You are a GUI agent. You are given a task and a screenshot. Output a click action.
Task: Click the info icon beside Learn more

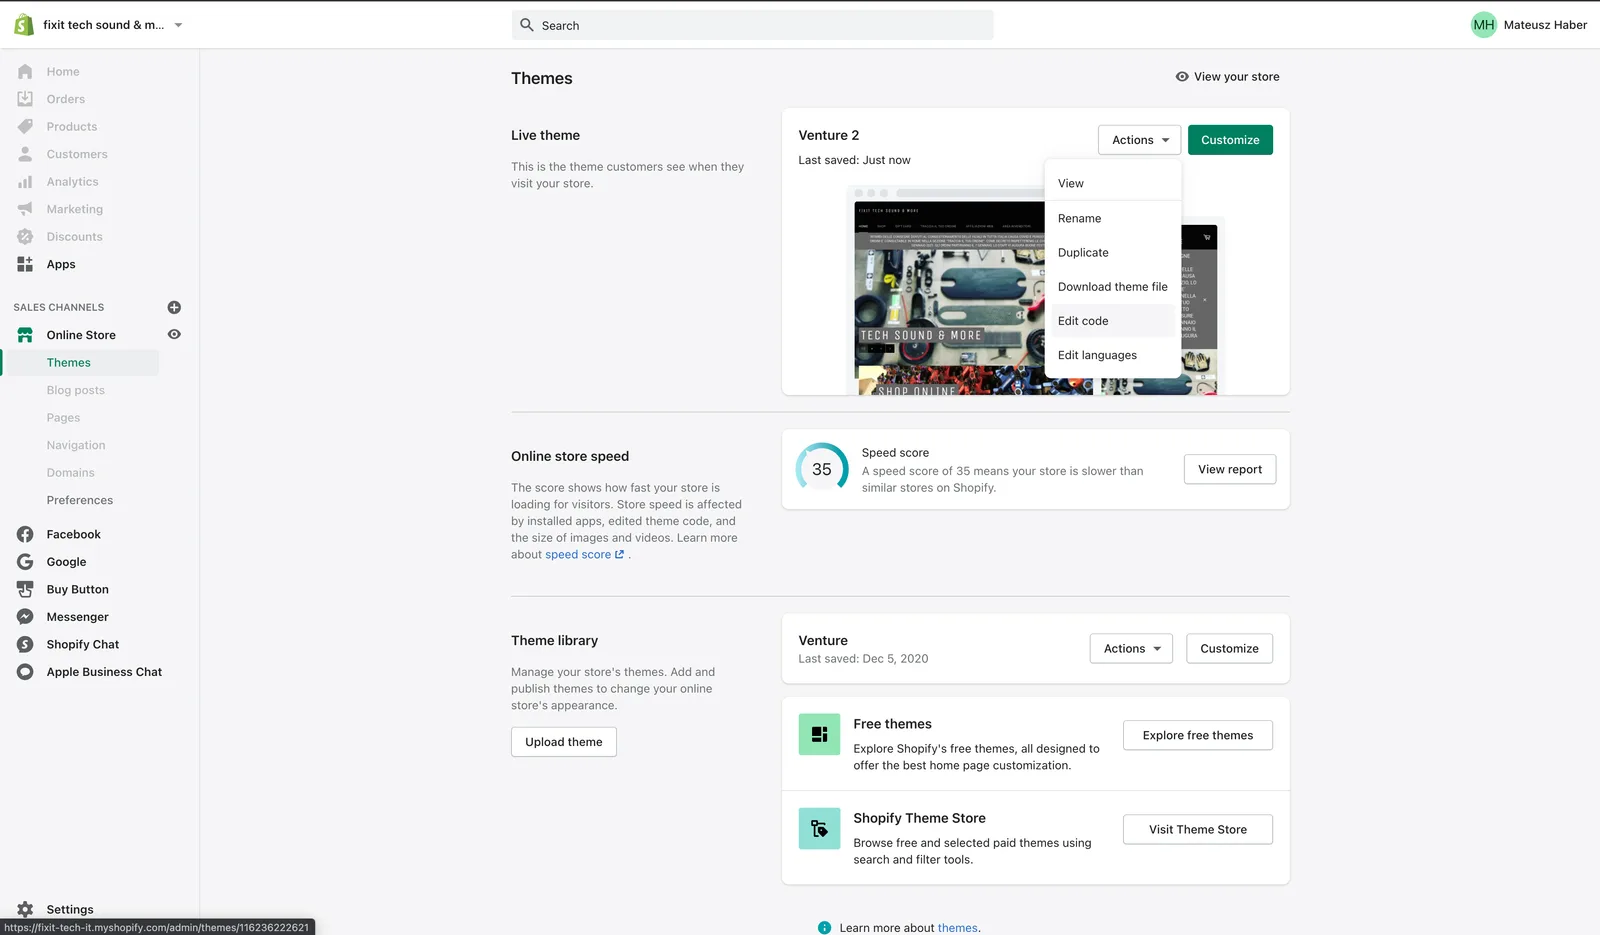click(824, 928)
